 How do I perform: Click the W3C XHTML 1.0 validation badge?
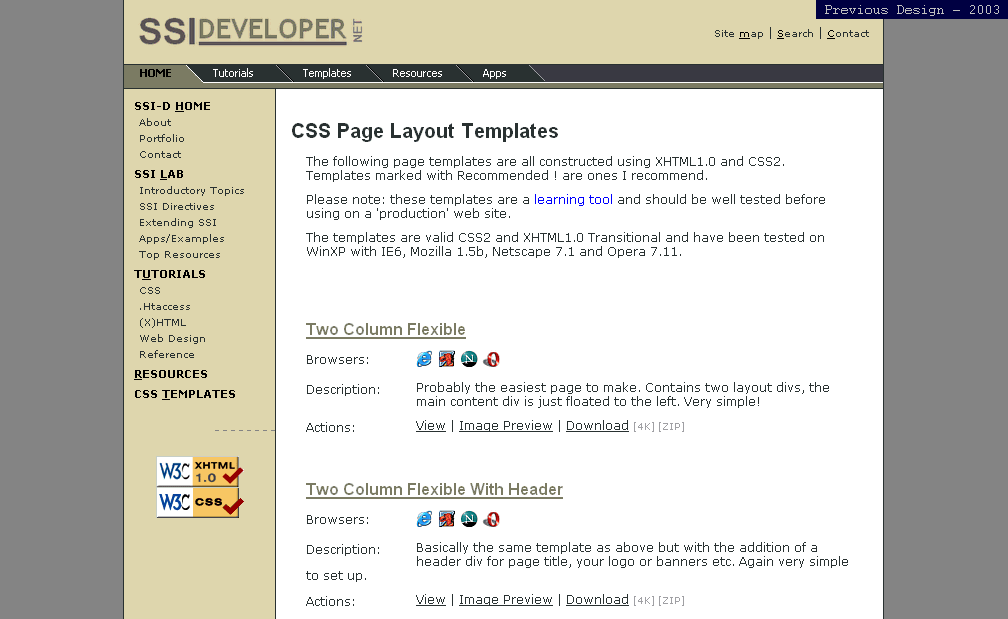199,471
